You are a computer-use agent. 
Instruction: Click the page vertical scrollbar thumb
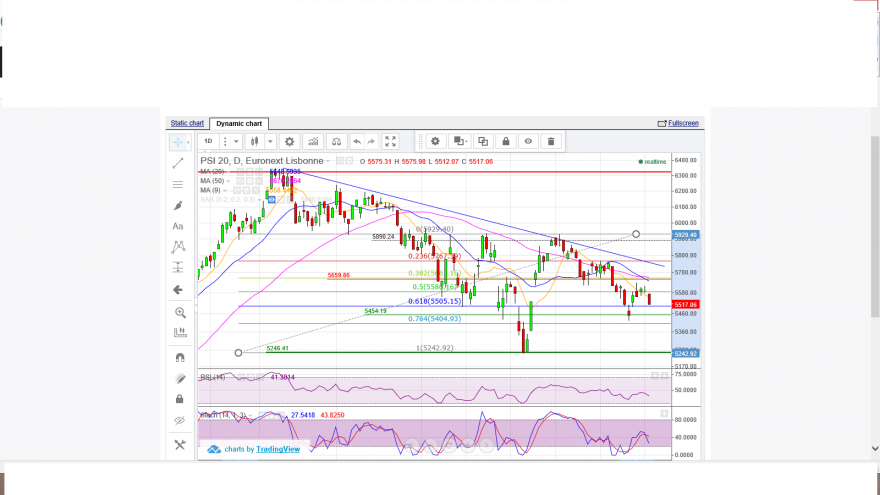point(875,226)
